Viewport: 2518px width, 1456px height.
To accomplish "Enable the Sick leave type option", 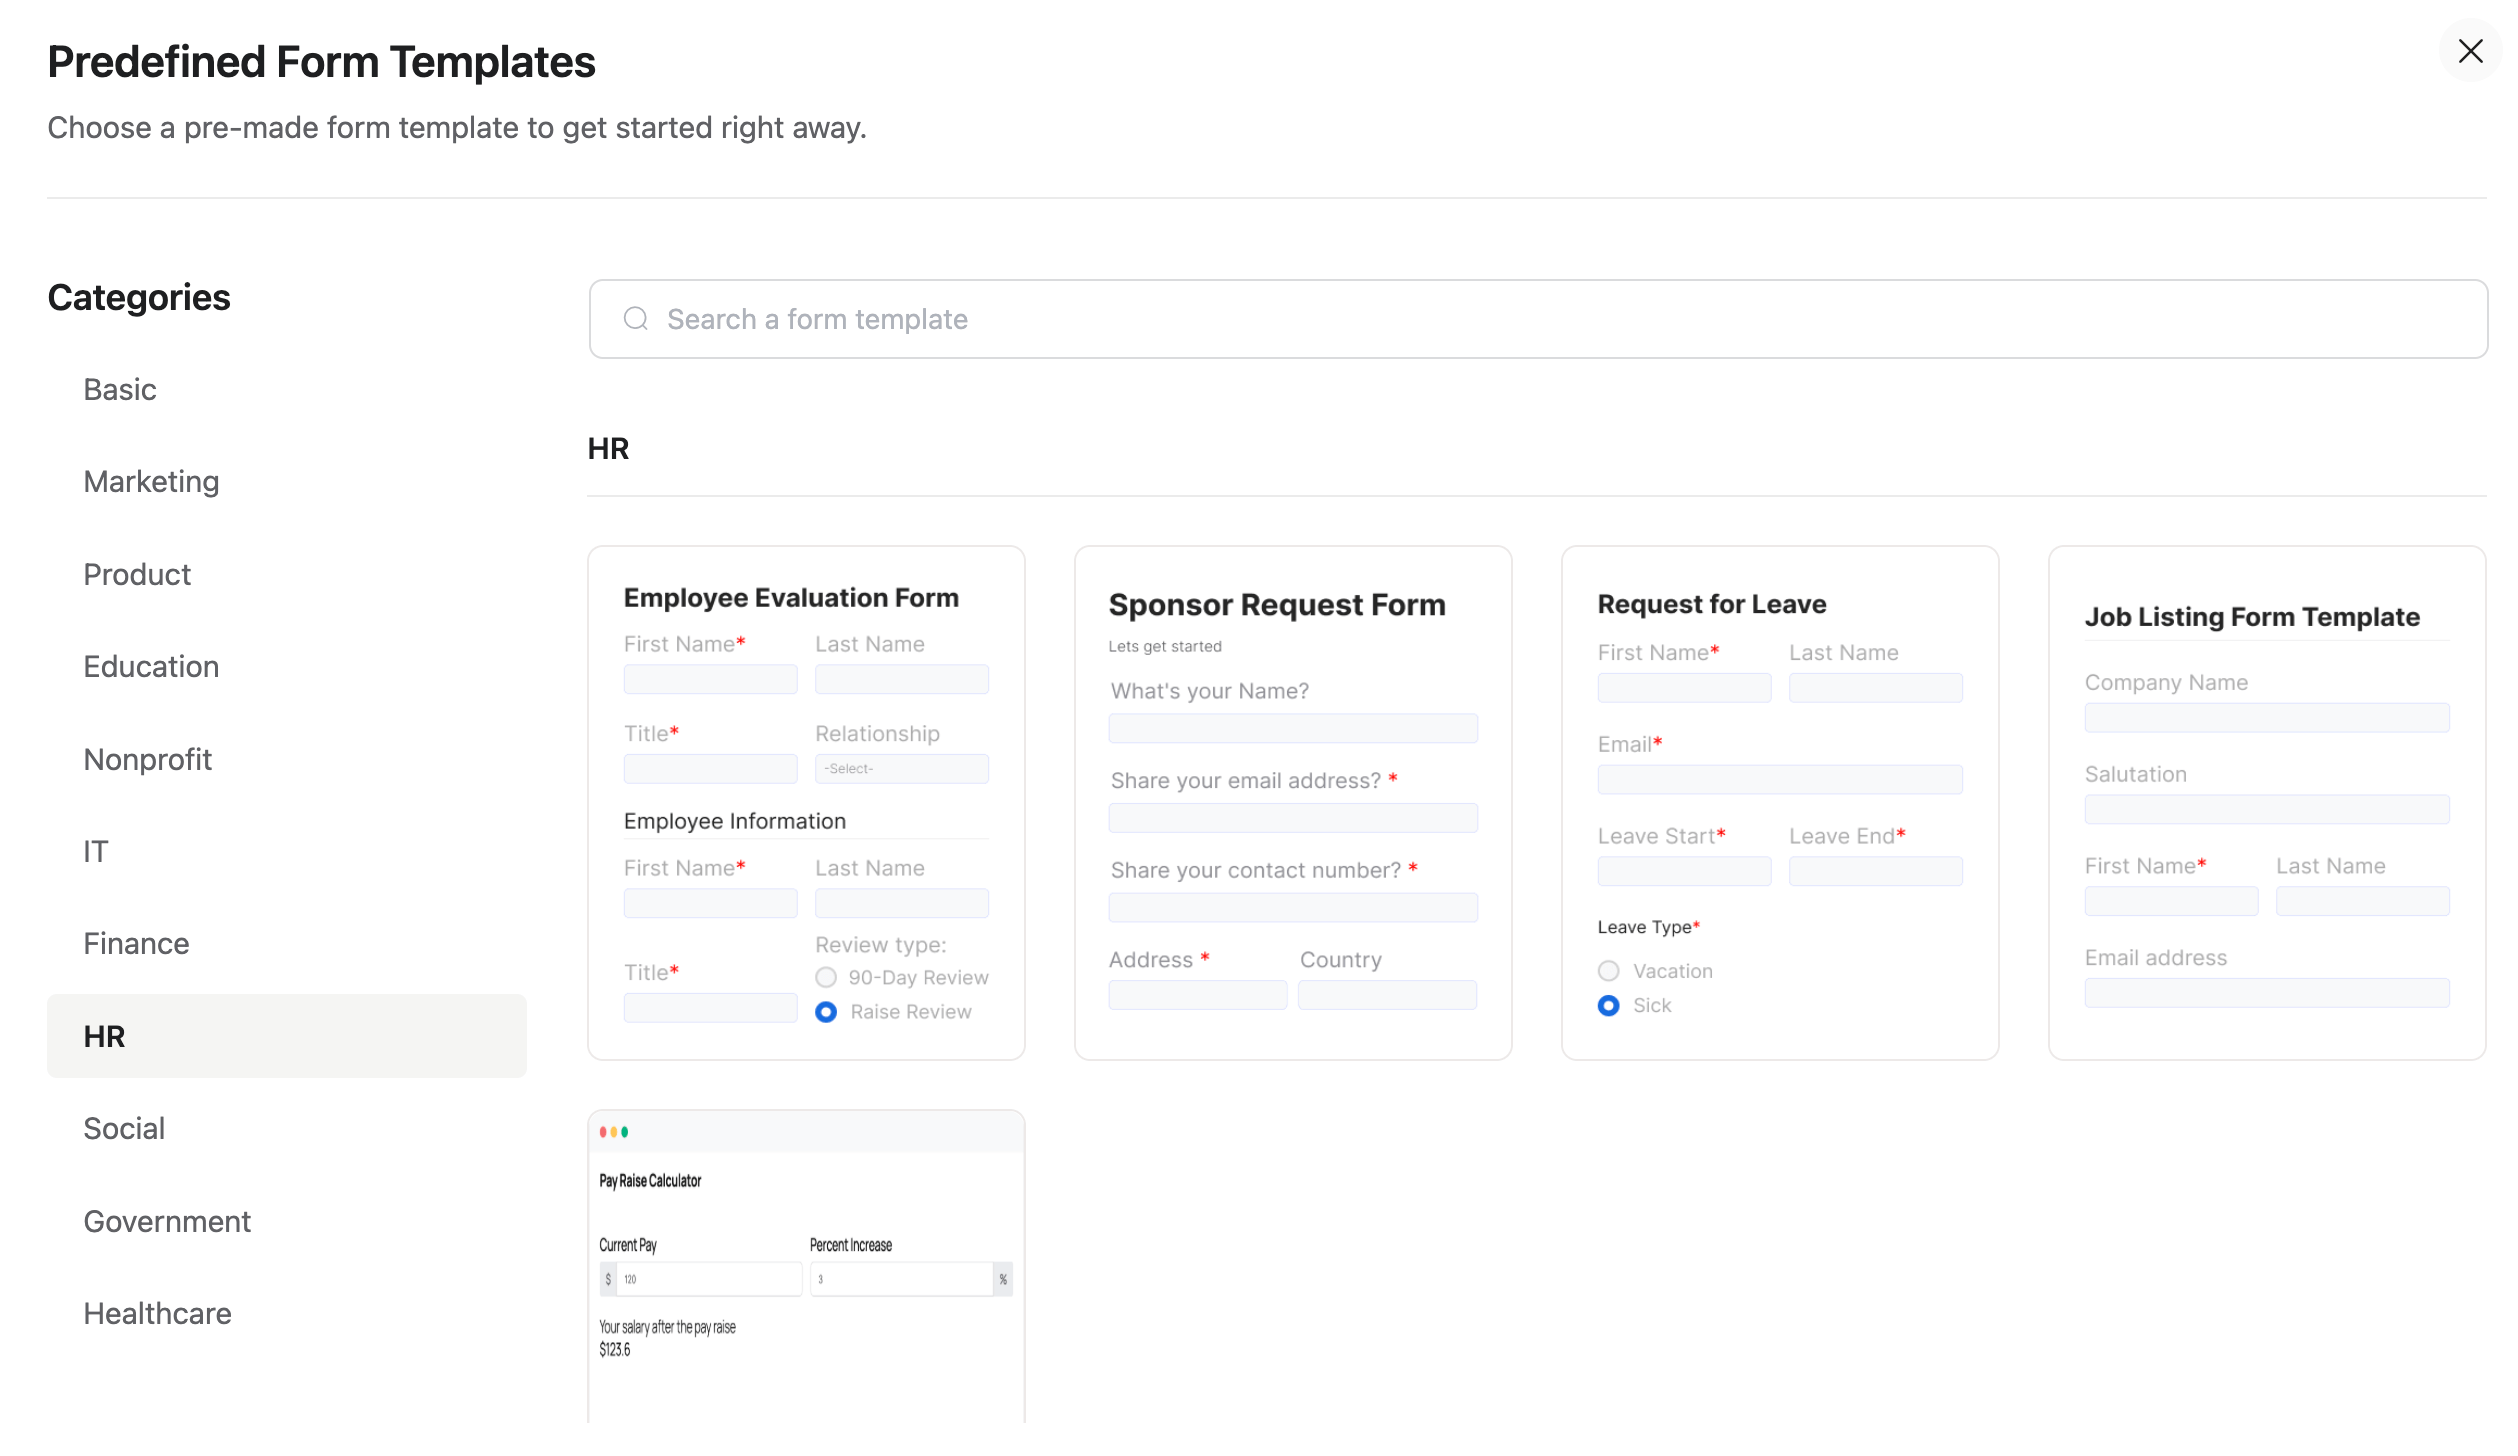I will pyautogui.click(x=1608, y=1005).
